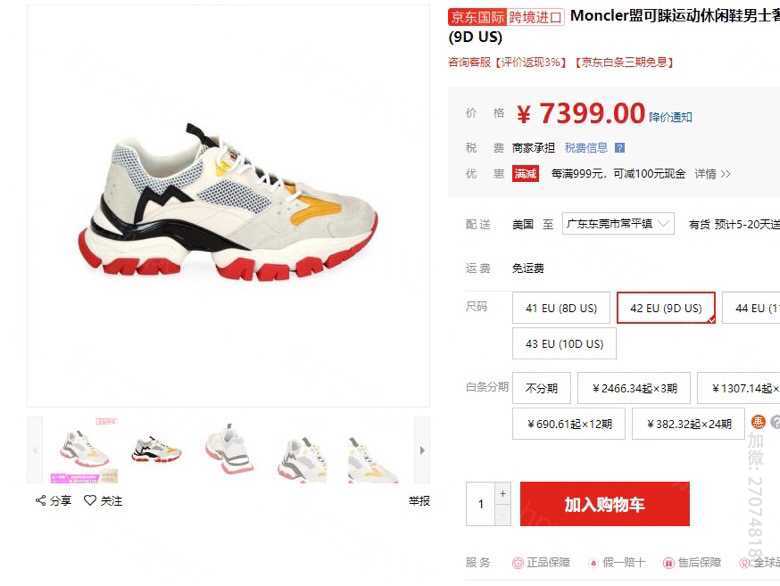Screen dimensions: 780x586
Task: Click the authentic guarantee service icon
Action: pyautogui.click(x=518, y=563)
